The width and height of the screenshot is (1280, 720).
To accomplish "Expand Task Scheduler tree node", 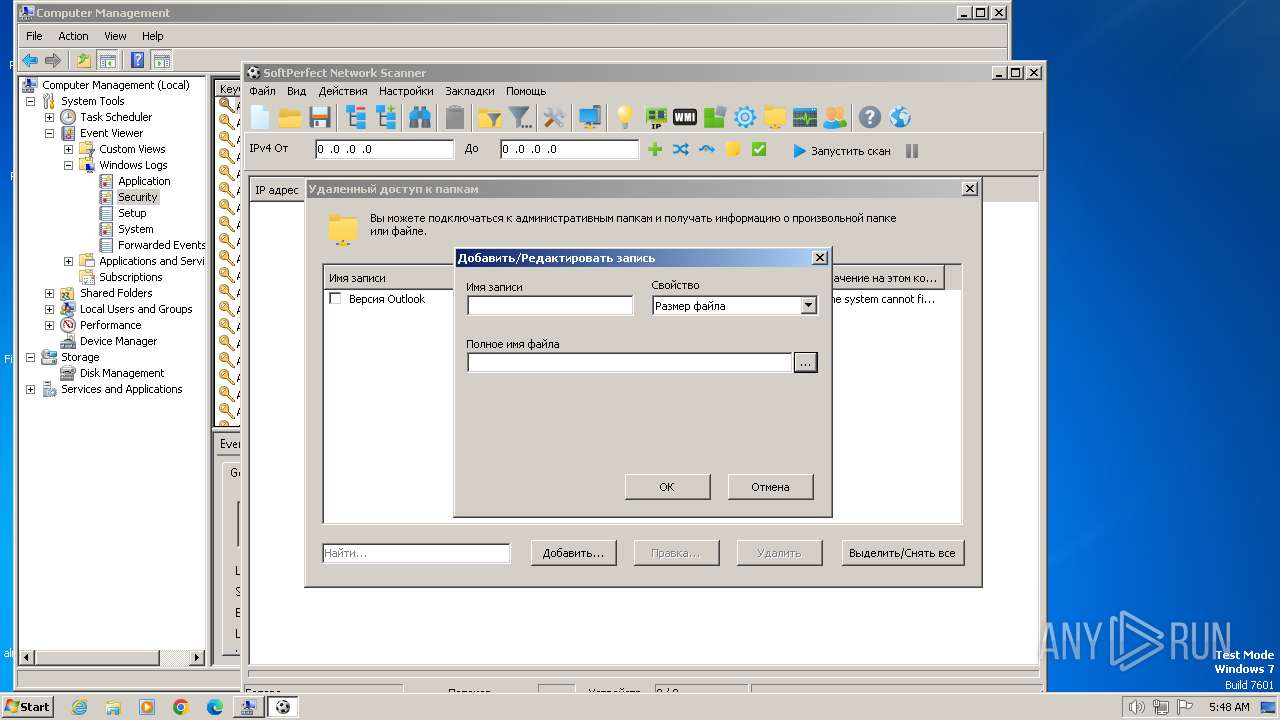I will [49, 117].
